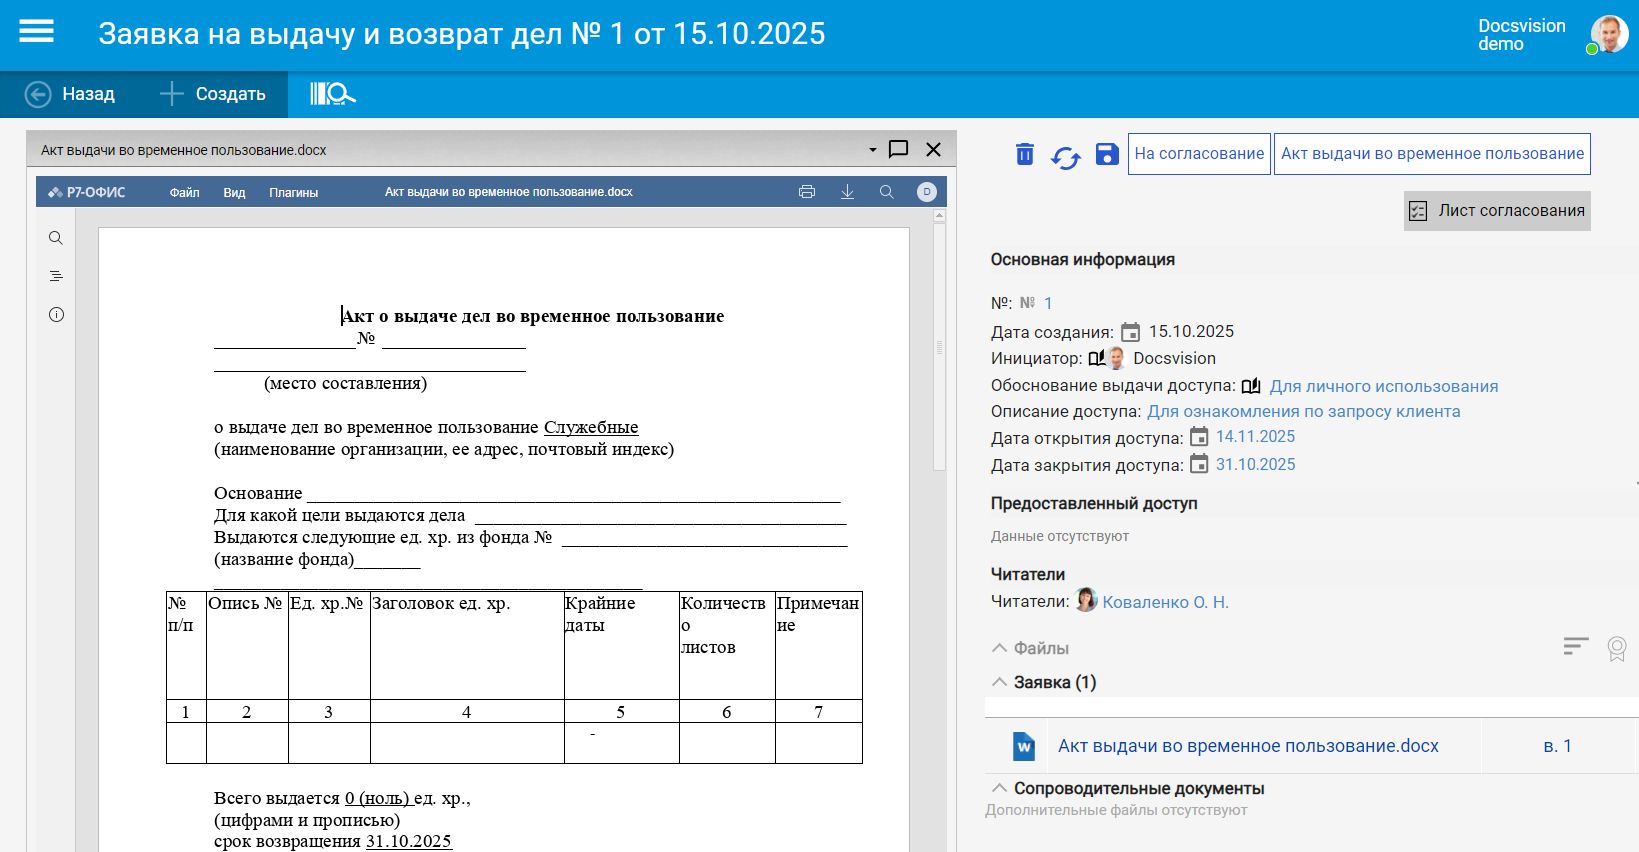1639x852 pixels.
Task: Open the preview file dropdown arrow
Action: click(872, 150)
